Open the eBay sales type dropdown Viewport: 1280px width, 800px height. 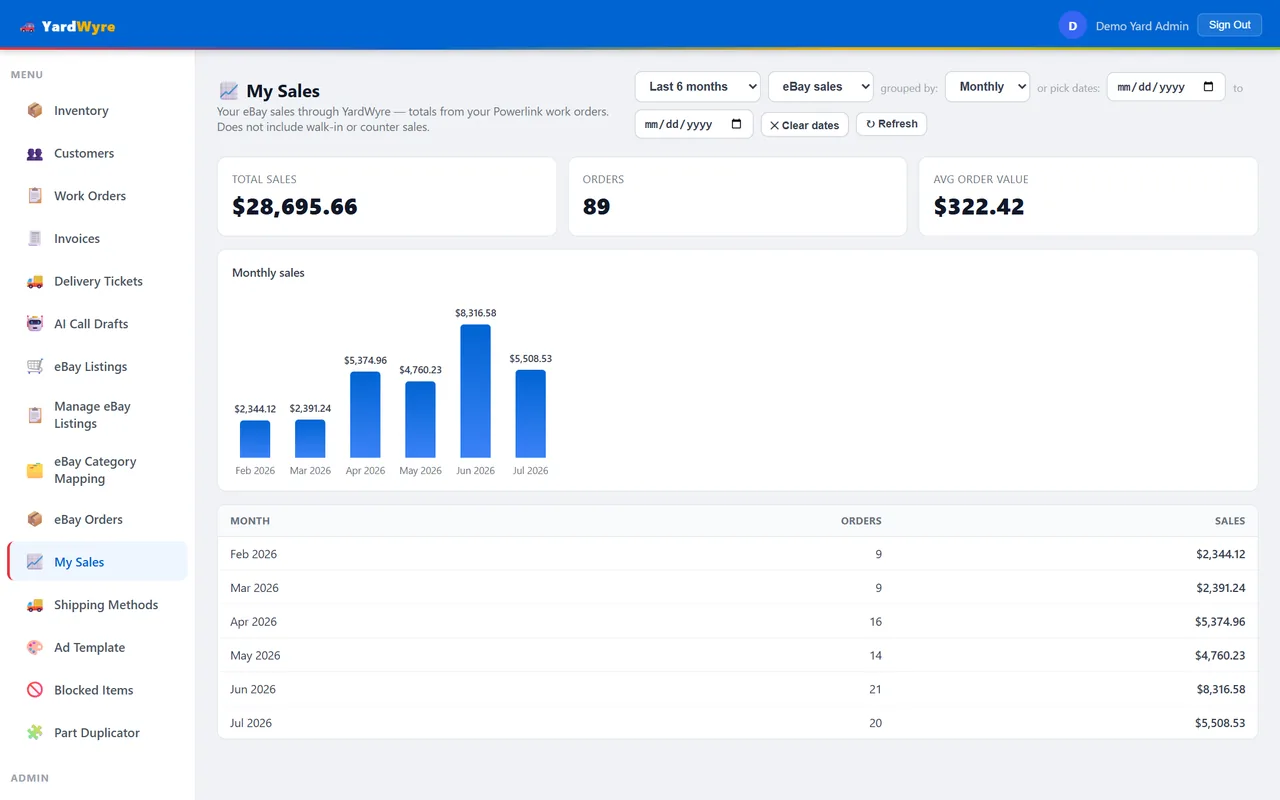pos(820,87)
